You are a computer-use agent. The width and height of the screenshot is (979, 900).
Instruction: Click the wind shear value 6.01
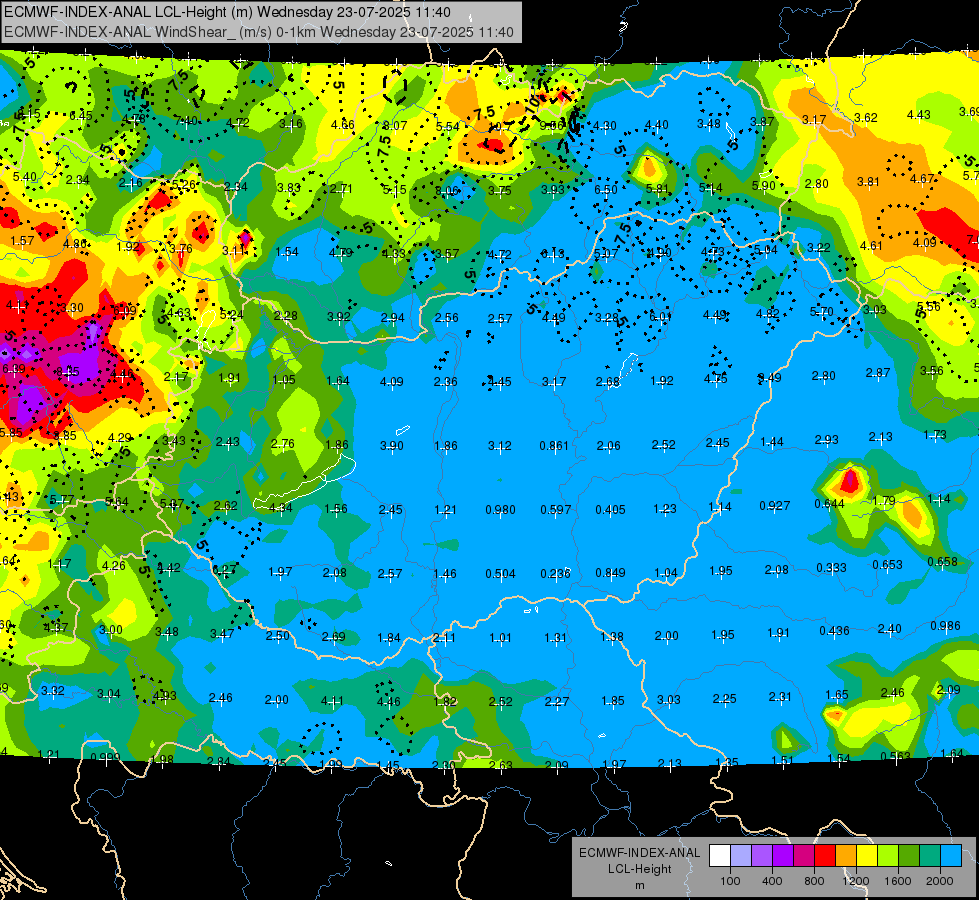[661, 317]
